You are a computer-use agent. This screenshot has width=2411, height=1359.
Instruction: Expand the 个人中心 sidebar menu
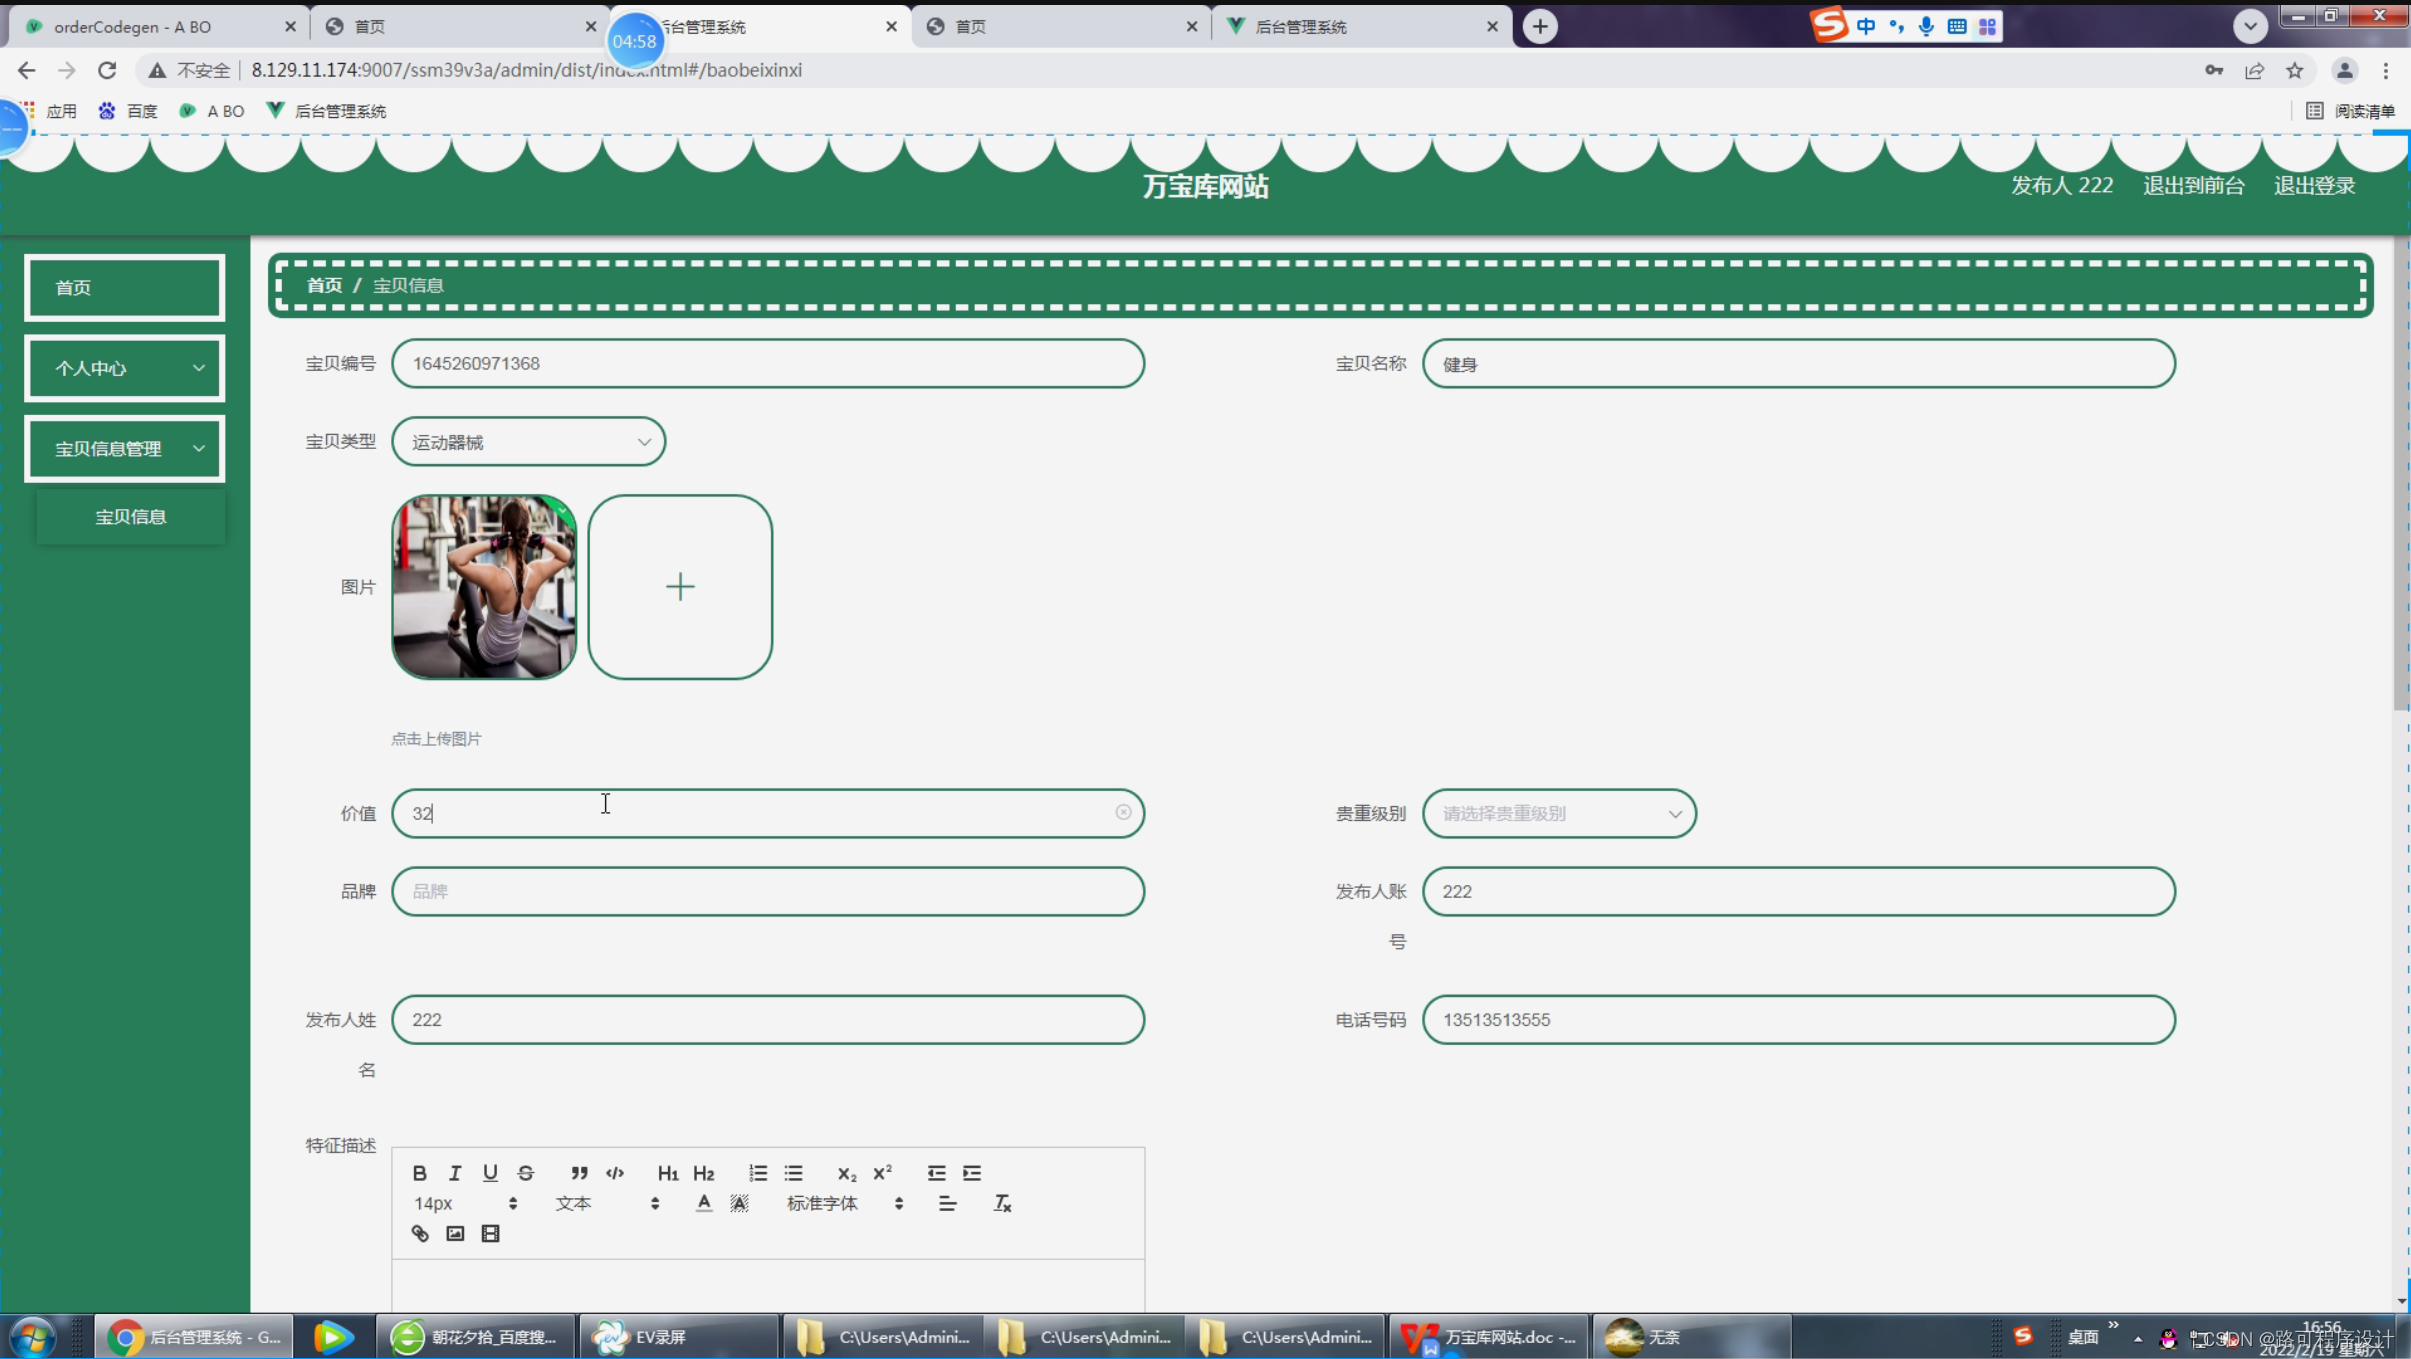(x=125, y=368)
